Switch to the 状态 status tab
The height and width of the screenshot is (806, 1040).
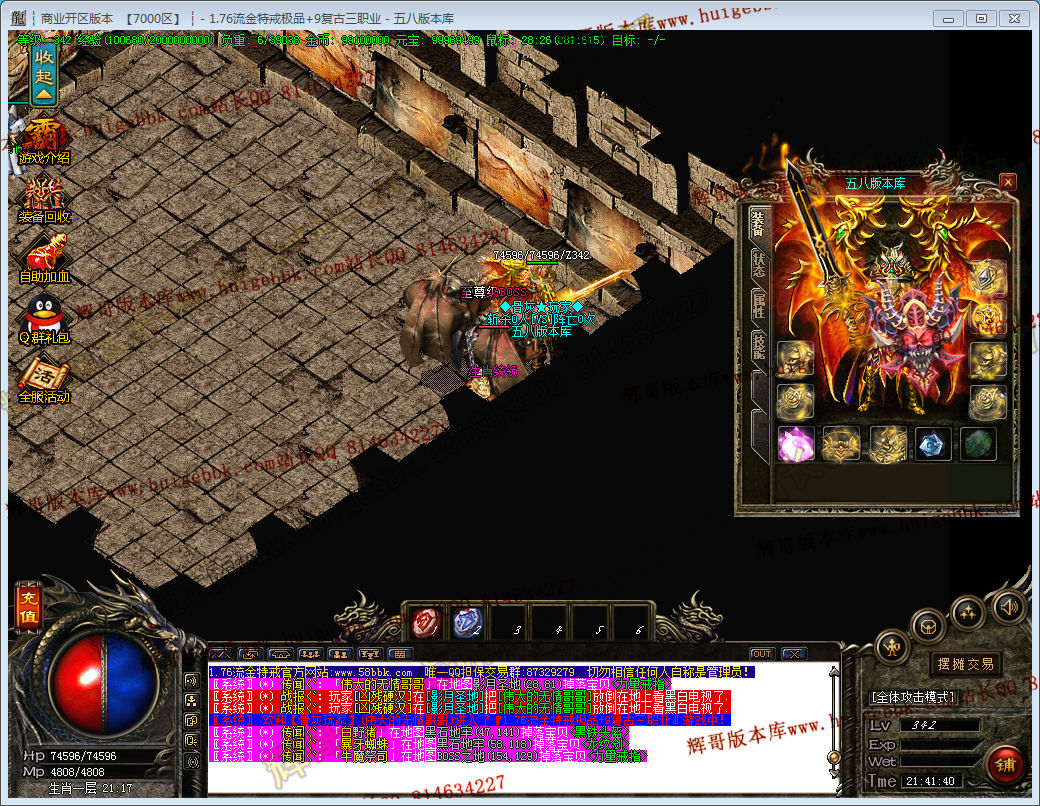(x=757, y=265)
